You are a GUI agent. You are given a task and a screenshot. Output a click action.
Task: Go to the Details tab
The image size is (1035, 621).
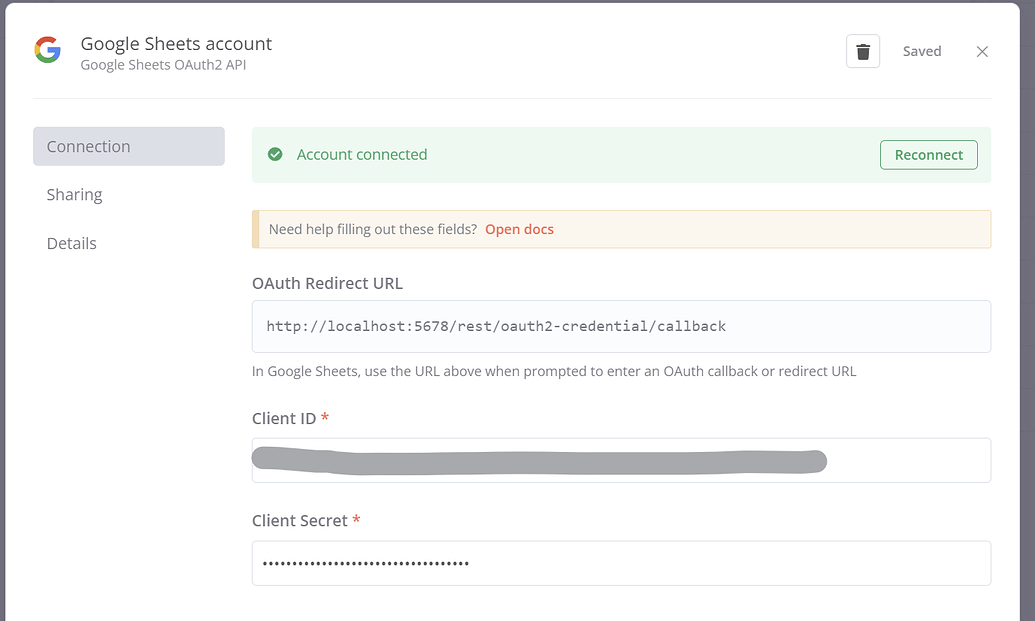tap(72, 244)
